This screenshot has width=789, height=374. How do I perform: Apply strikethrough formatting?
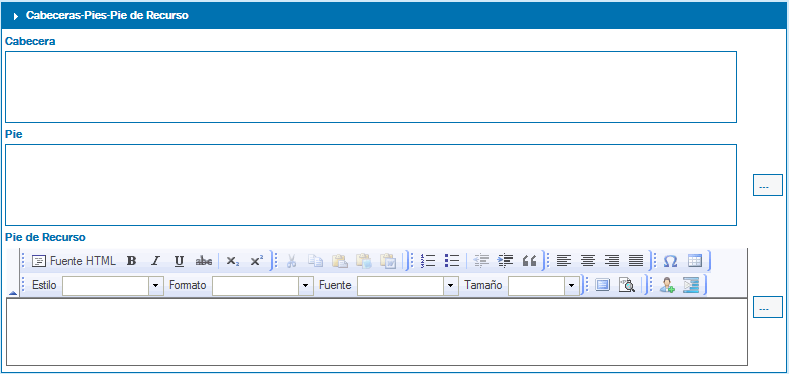[x=204, y=261]
